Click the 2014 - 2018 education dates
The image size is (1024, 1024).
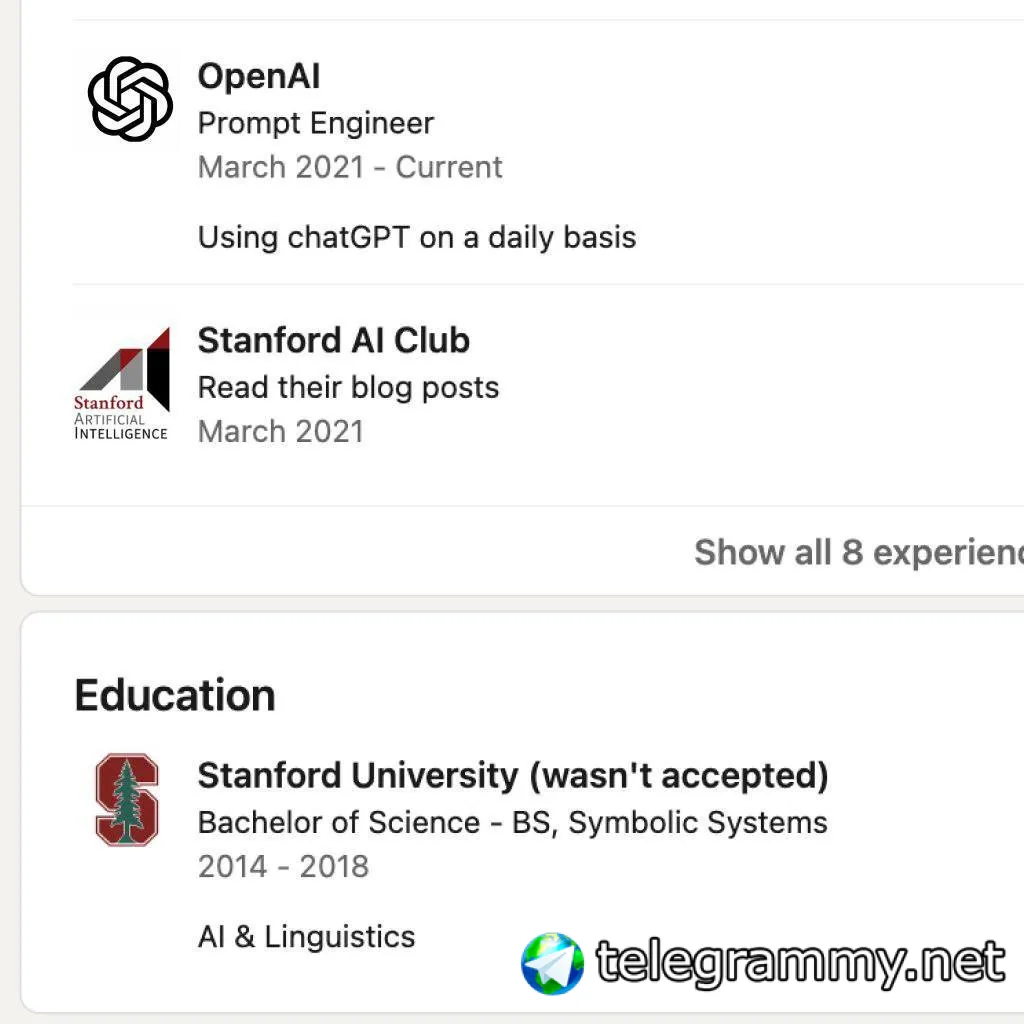(x=283, y=866)
